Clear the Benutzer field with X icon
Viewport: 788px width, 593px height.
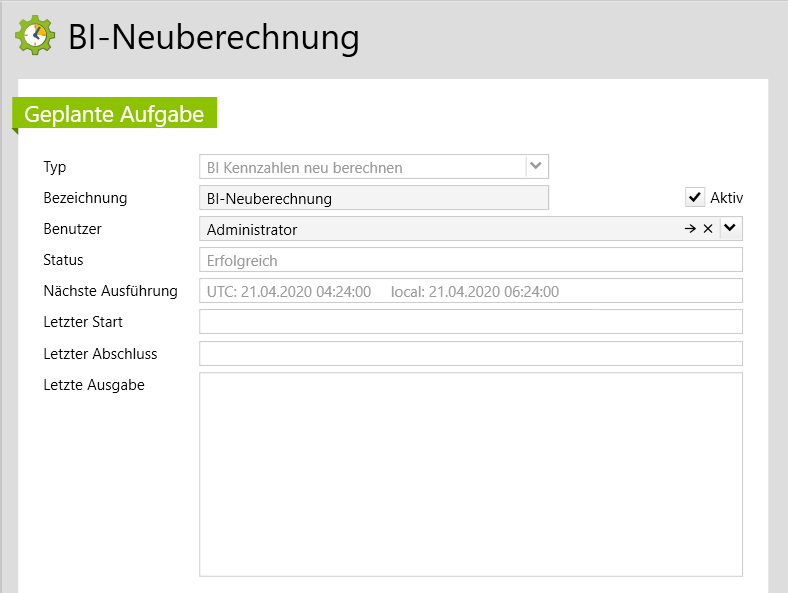708,229
